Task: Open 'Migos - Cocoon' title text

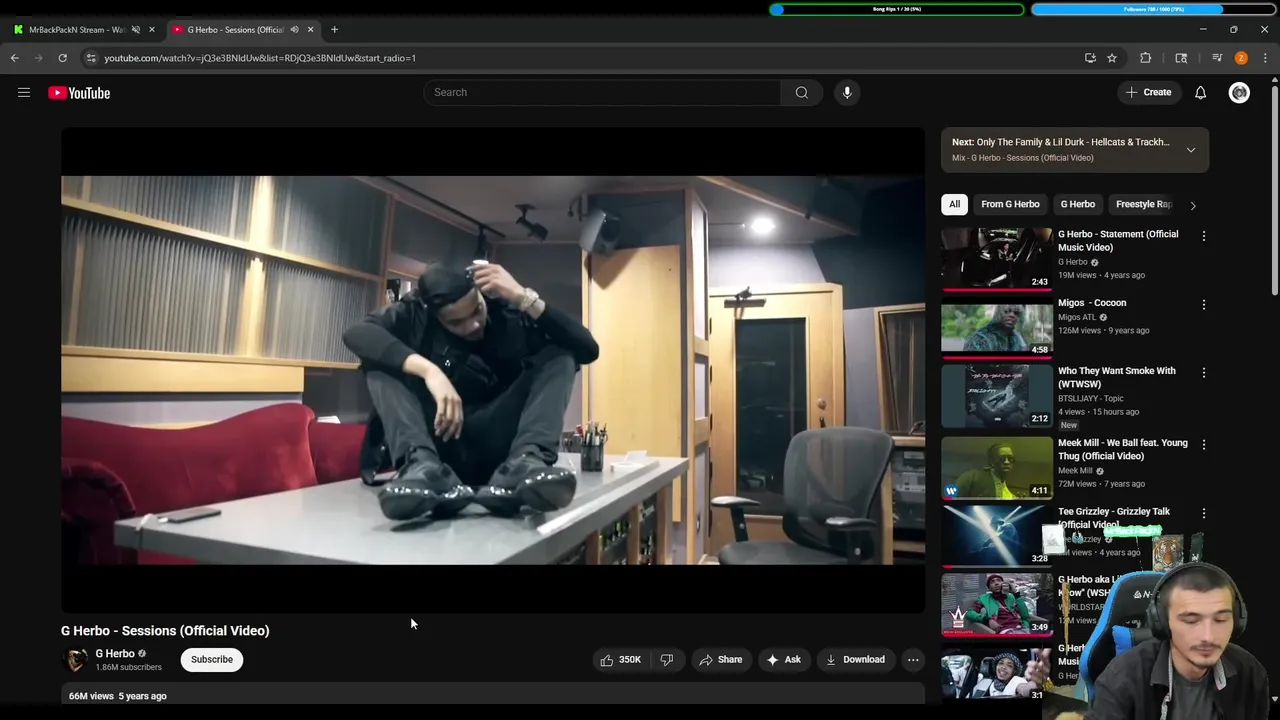Action: pos(1092,303)
